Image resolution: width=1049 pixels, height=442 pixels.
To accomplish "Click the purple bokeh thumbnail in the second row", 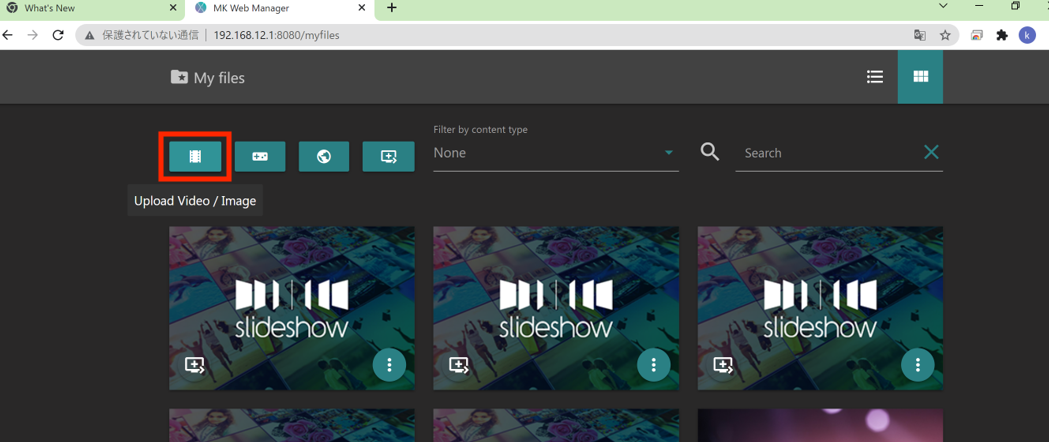I will (820, 425).
